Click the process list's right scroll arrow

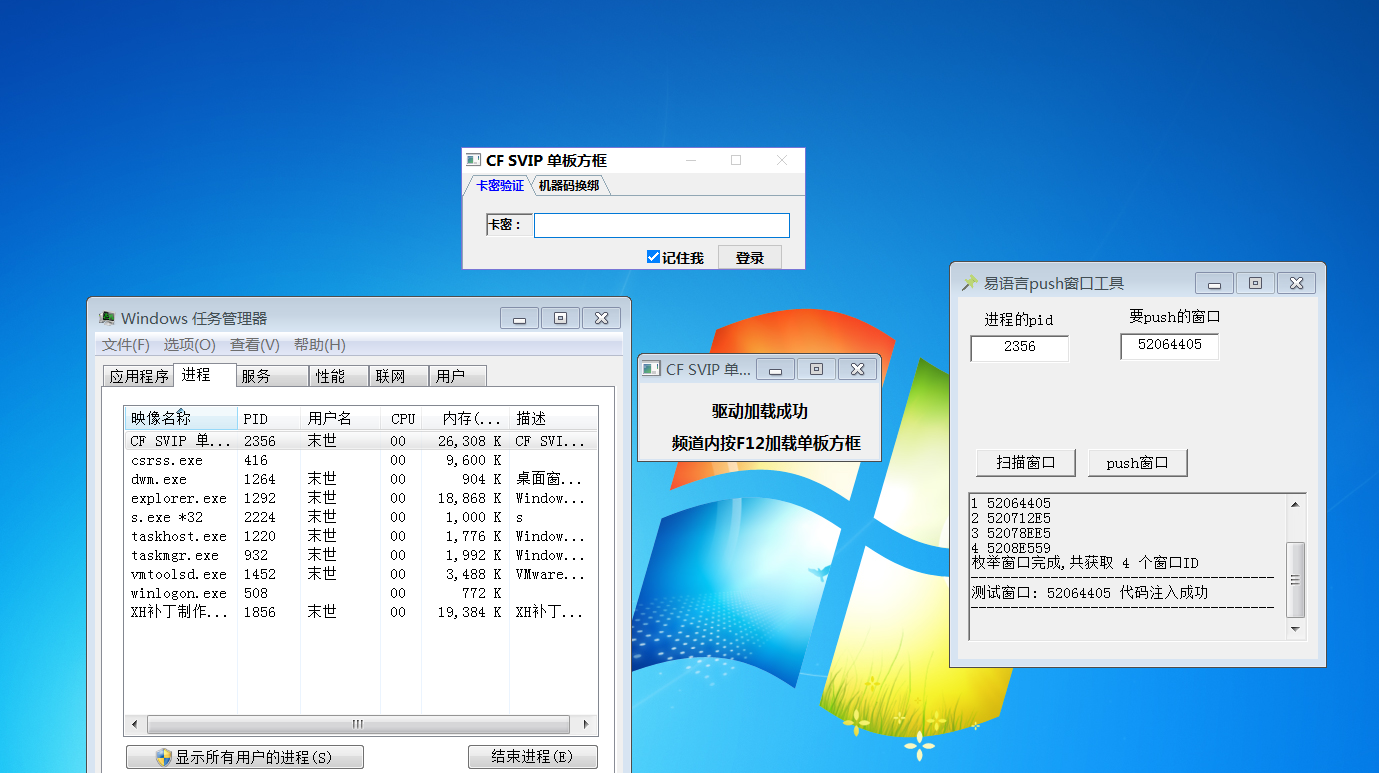(587, 724)
